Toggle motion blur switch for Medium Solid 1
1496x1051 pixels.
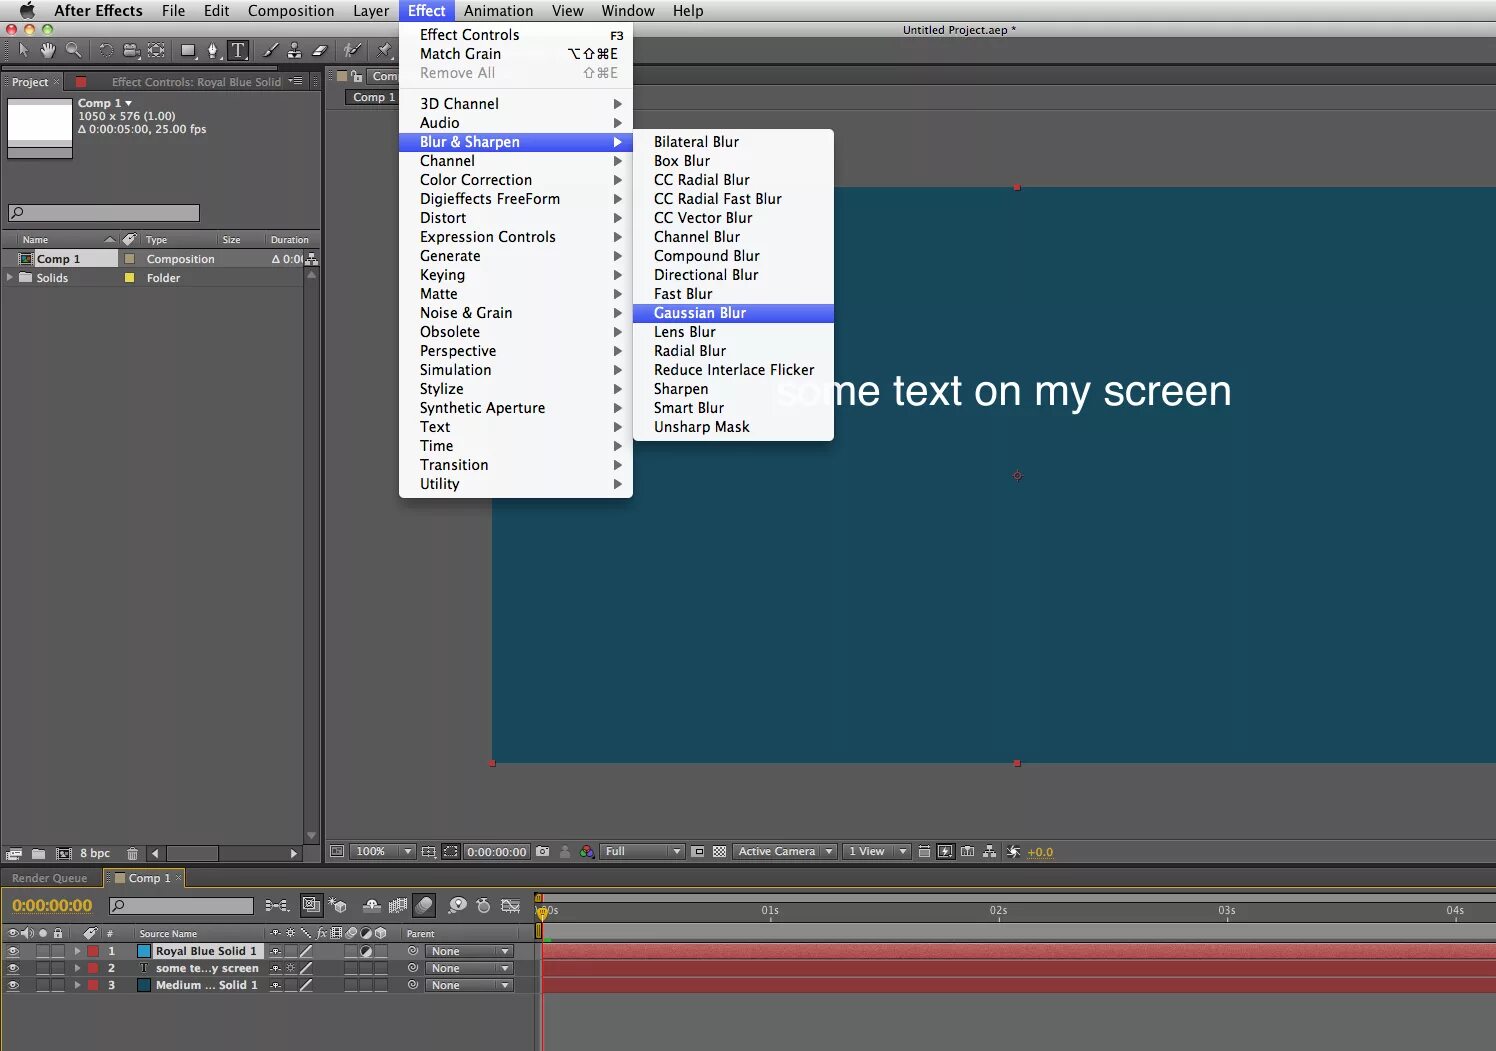point(351,985)
